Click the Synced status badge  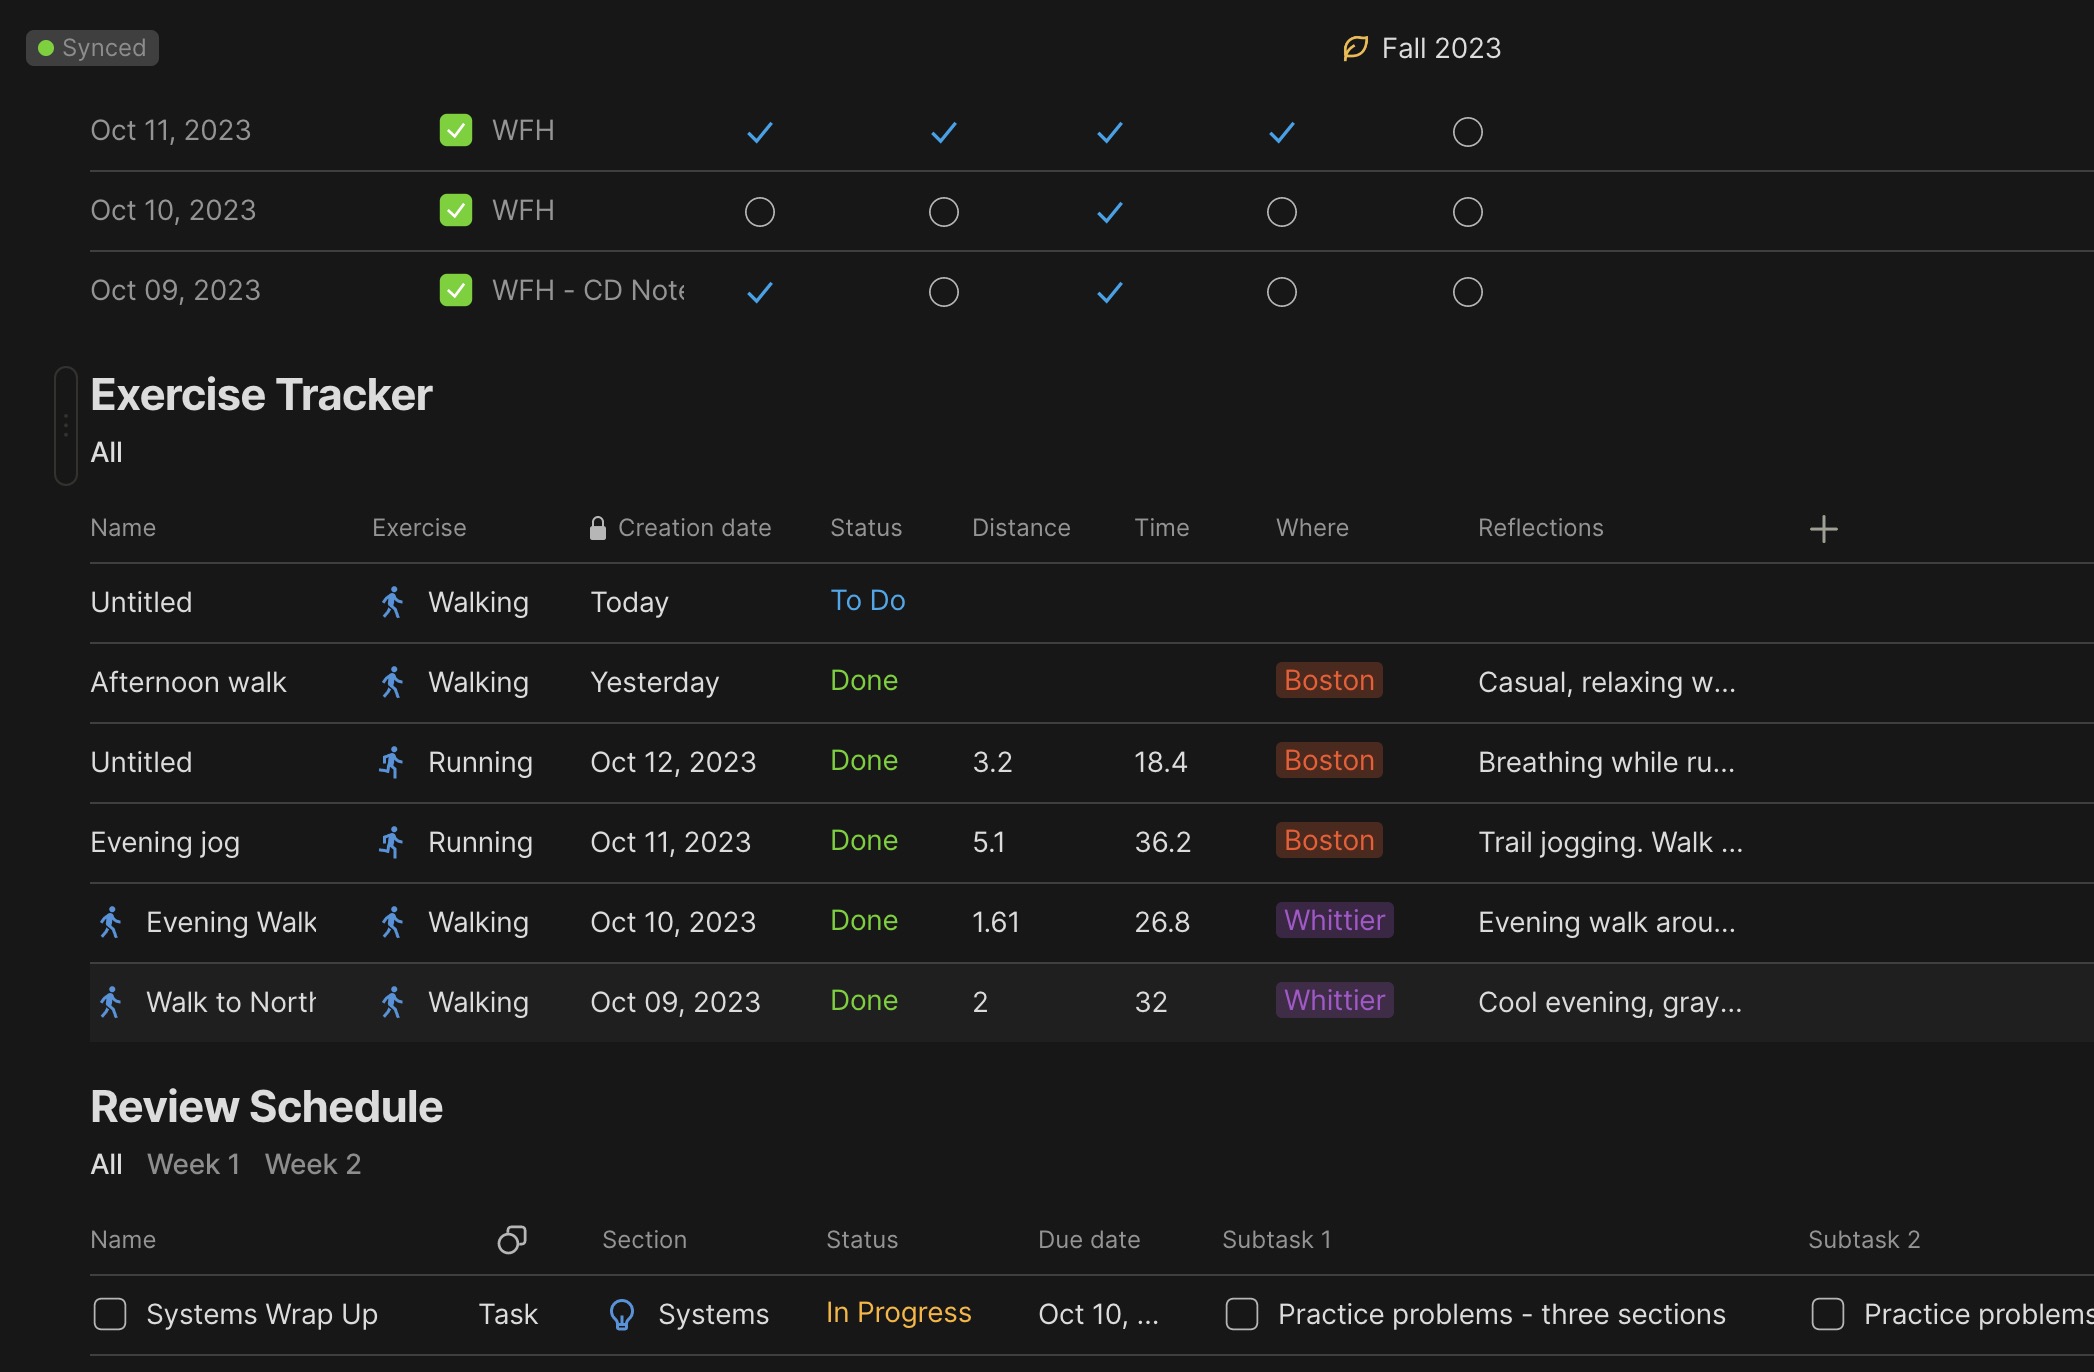92,48
